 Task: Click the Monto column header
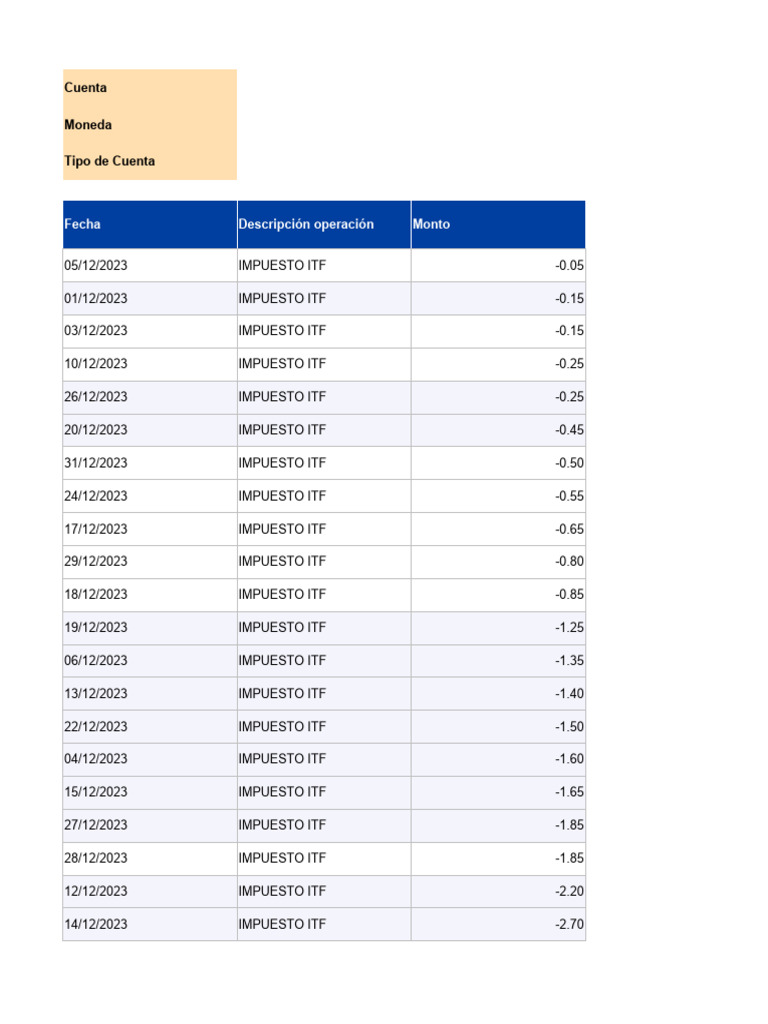(x=431, y=225)
